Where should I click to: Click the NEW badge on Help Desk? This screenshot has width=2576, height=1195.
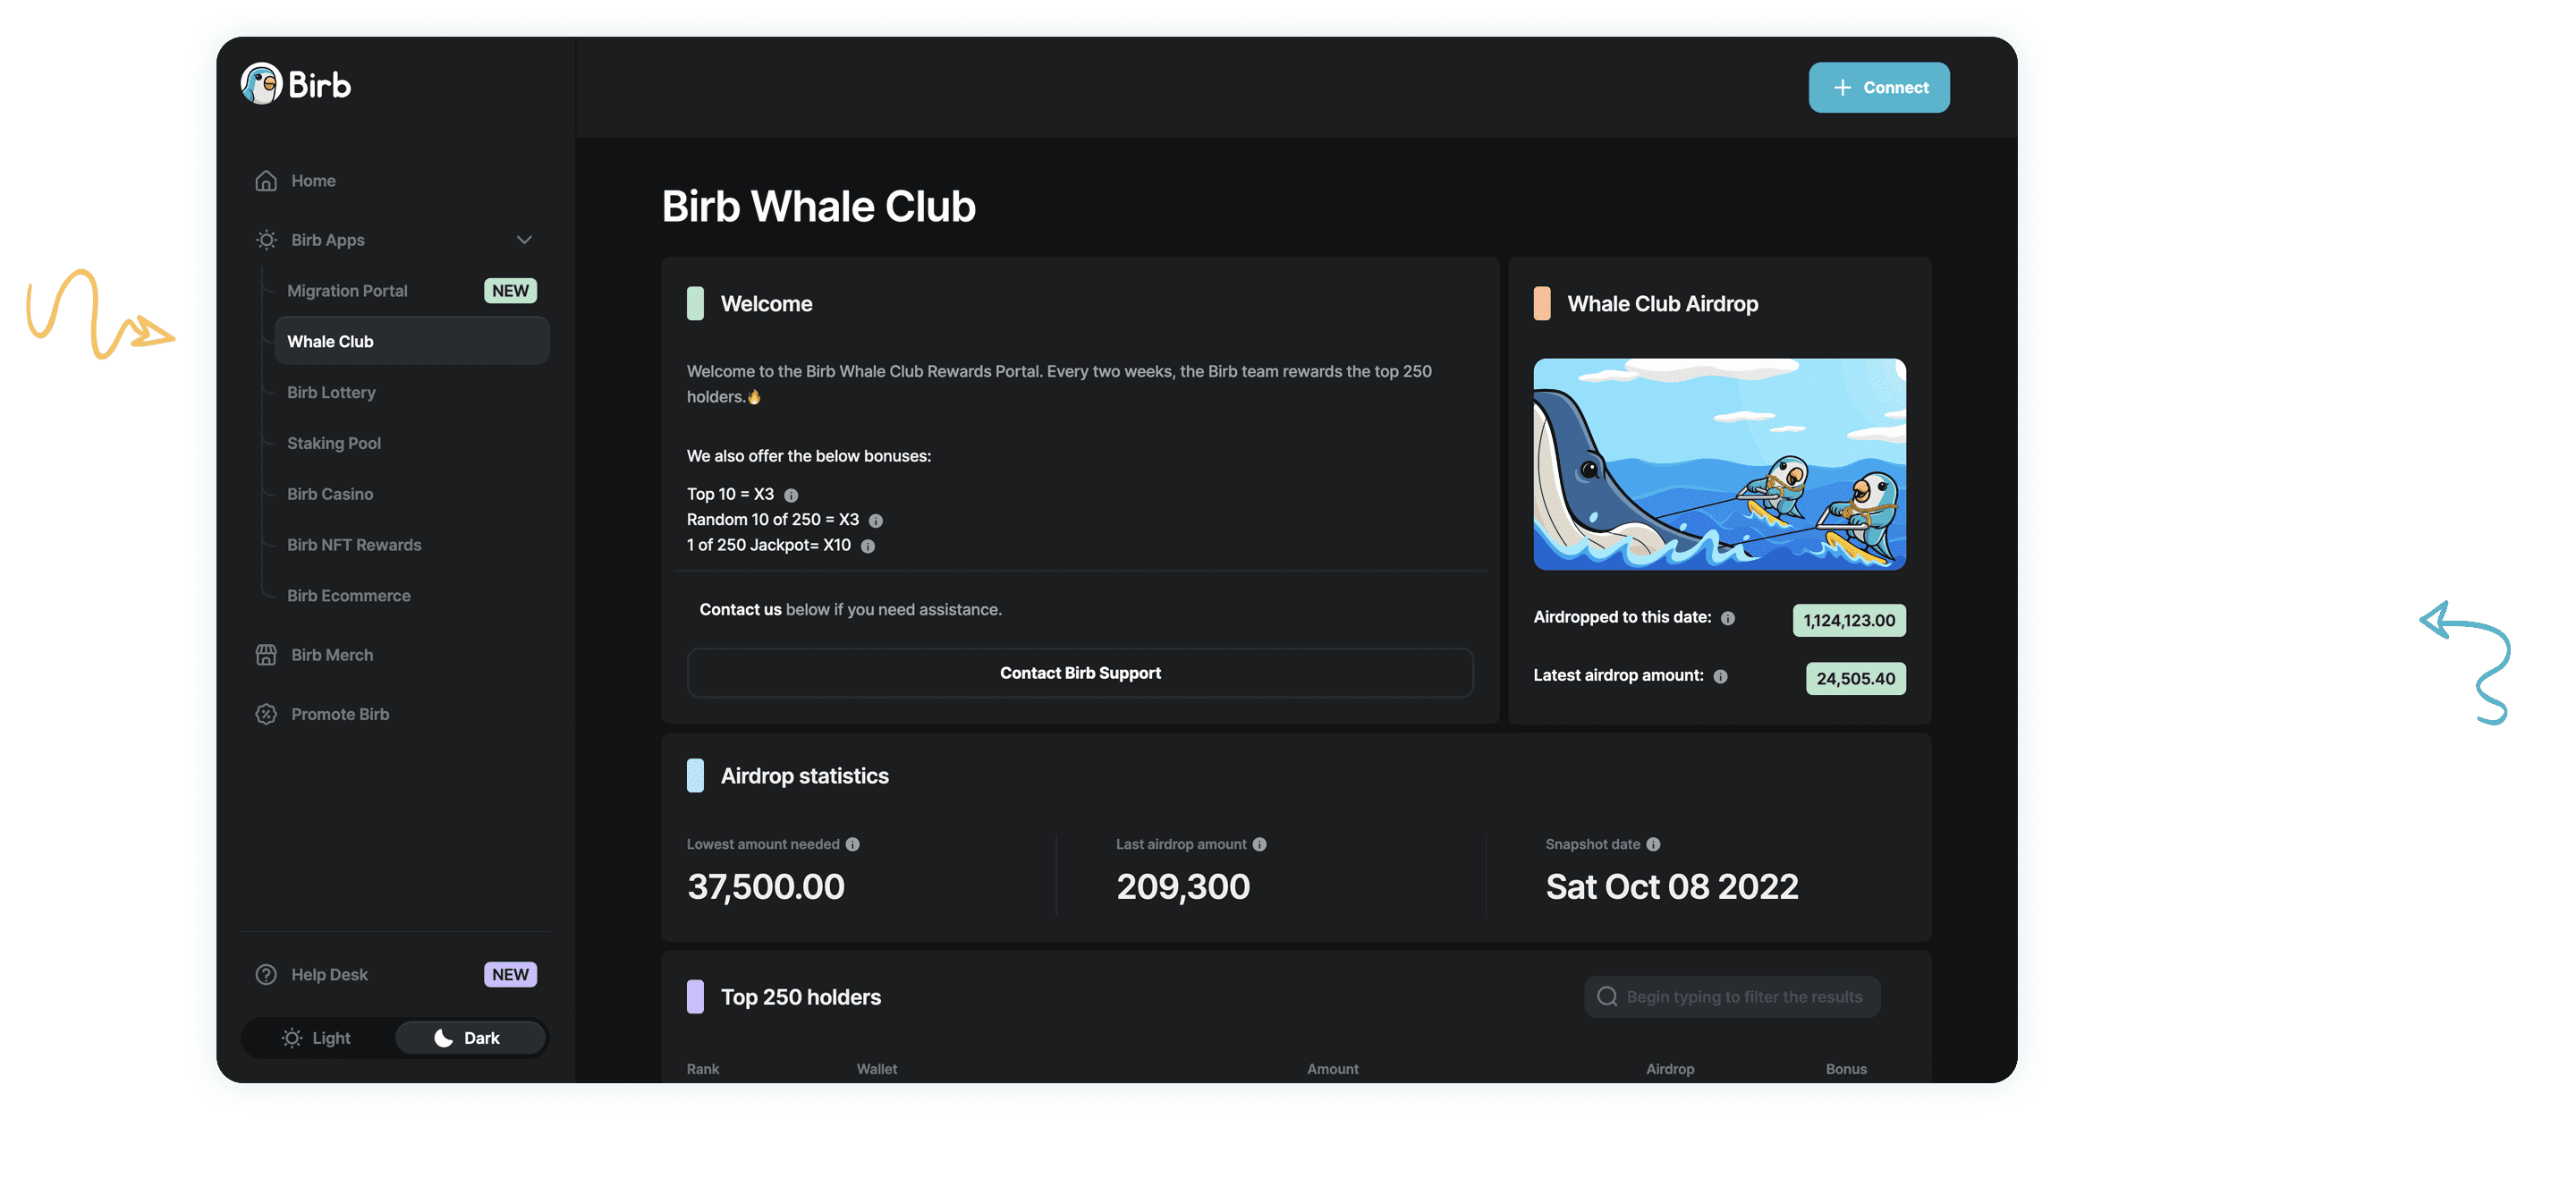coord(510,975)
